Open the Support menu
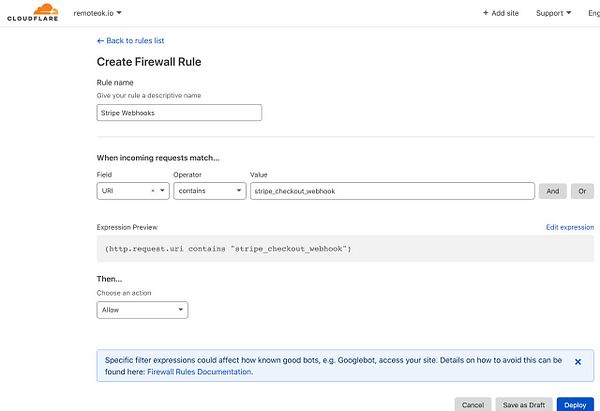This screenshot has height=411, width=600. pyautogui.click(x=553, y=13)
